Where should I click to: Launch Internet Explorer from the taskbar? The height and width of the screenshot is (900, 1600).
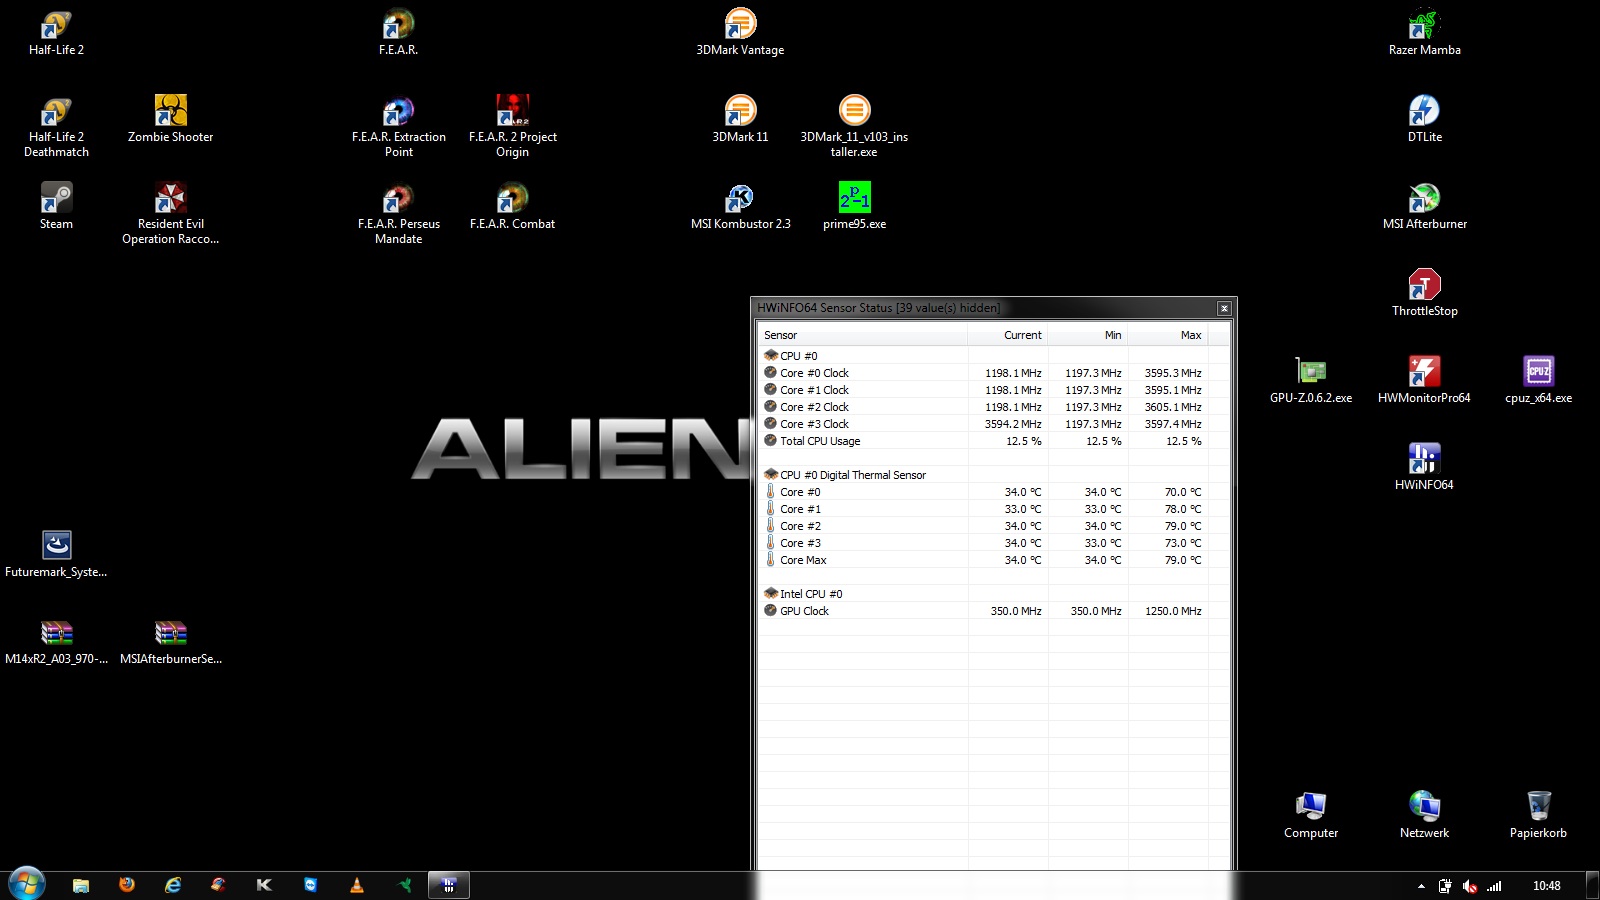pos(173,885)
